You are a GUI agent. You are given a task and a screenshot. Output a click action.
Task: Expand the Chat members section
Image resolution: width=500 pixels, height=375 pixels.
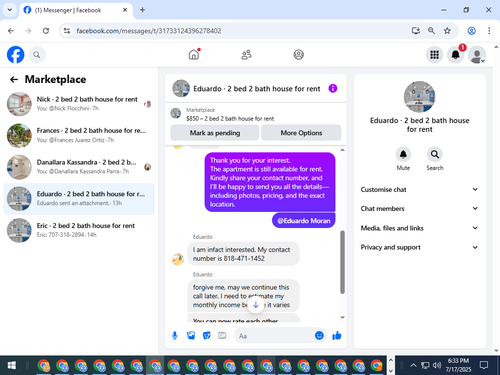pos(419,209)
